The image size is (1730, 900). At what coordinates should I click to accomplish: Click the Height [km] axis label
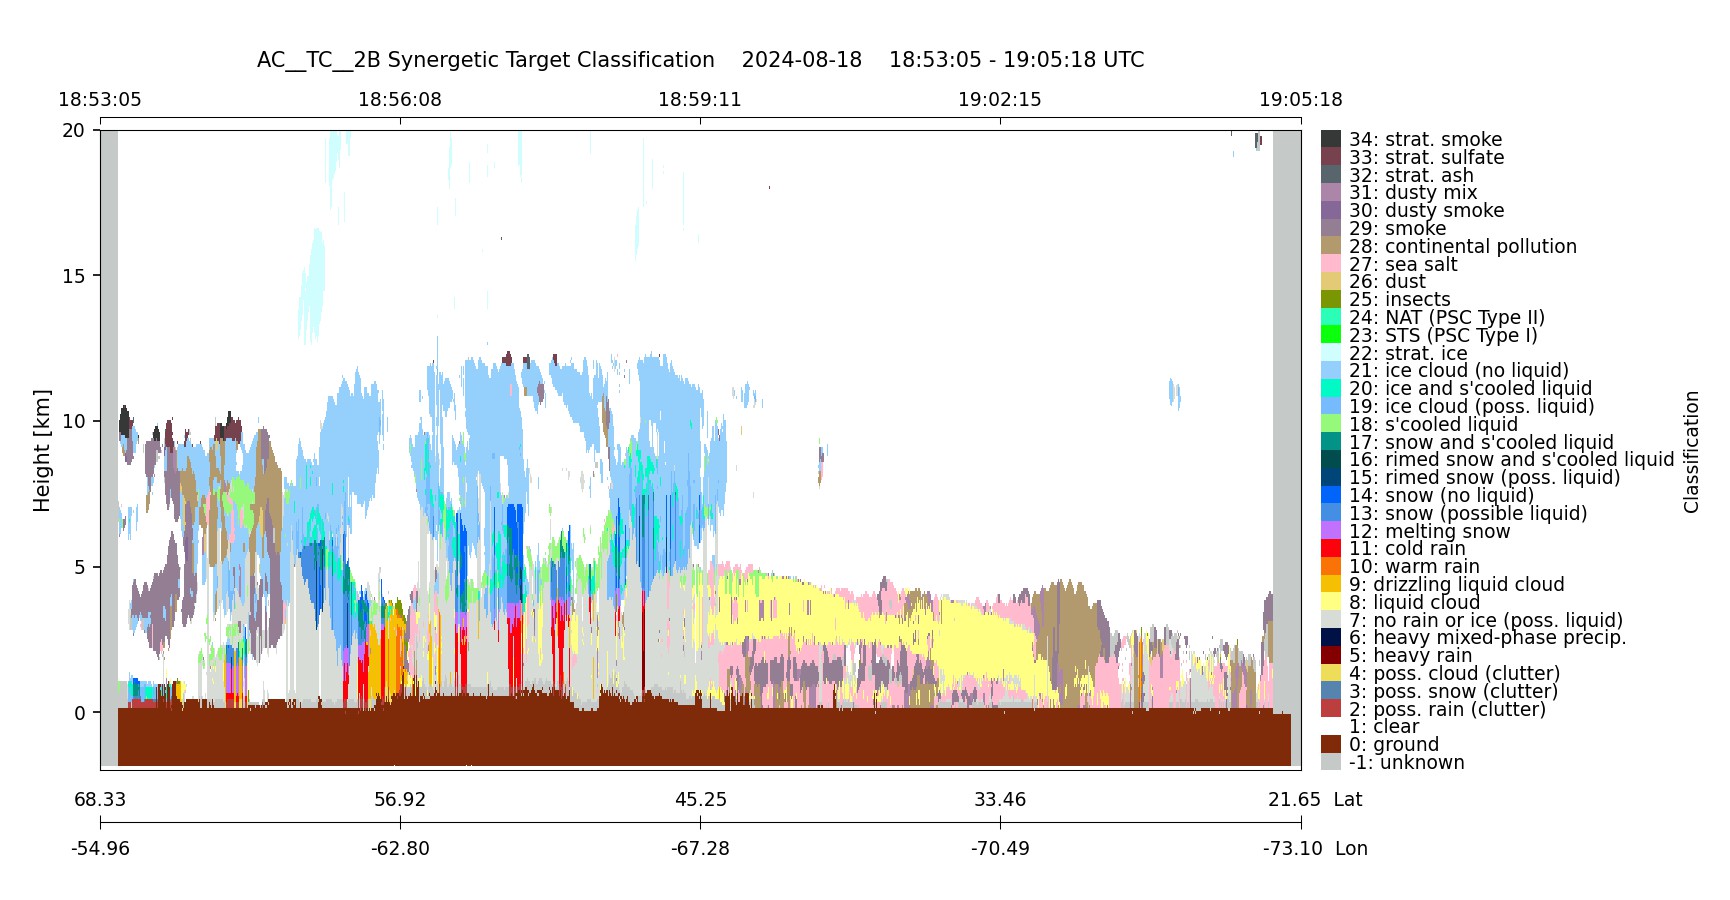pos(42,450)
